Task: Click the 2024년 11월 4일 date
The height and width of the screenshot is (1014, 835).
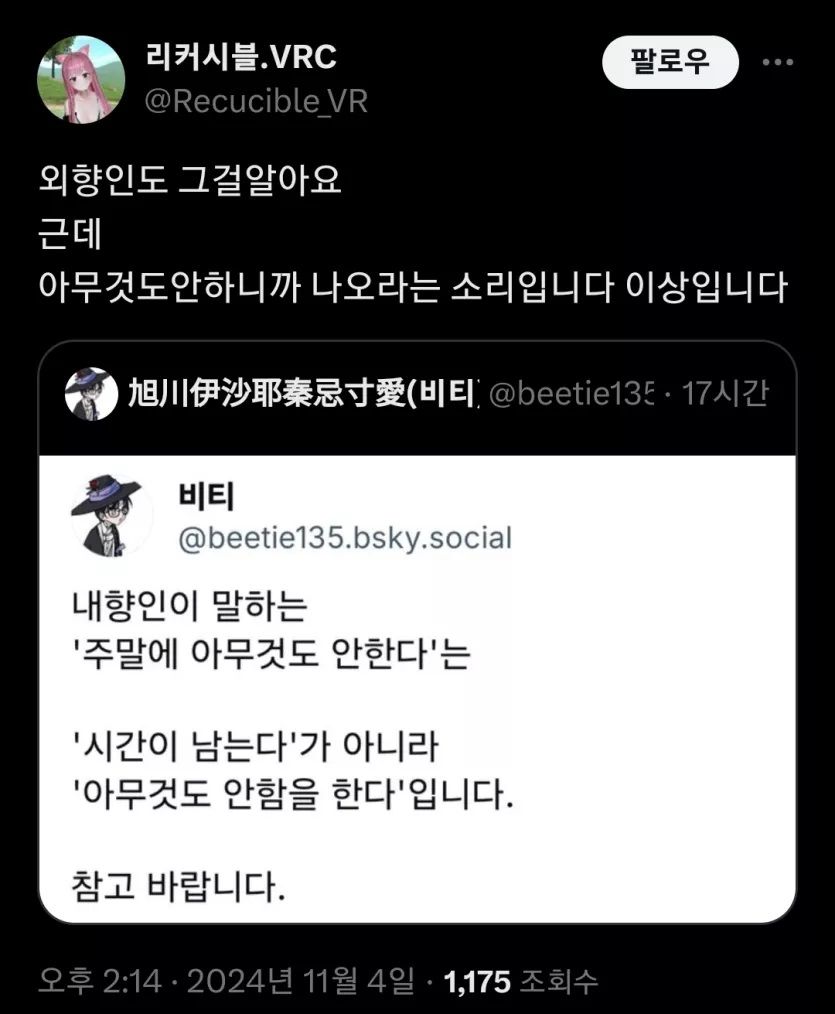Action: (301, 981)
